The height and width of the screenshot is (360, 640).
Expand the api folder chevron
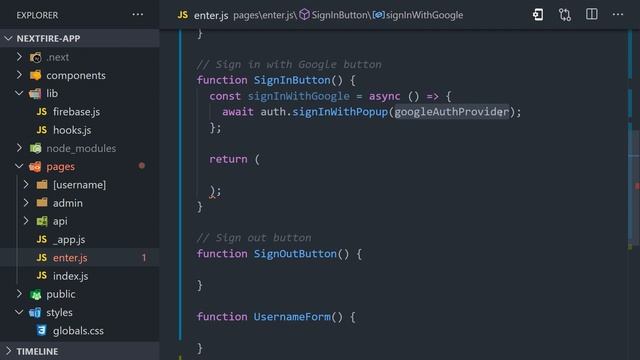(x=26, y=221)
